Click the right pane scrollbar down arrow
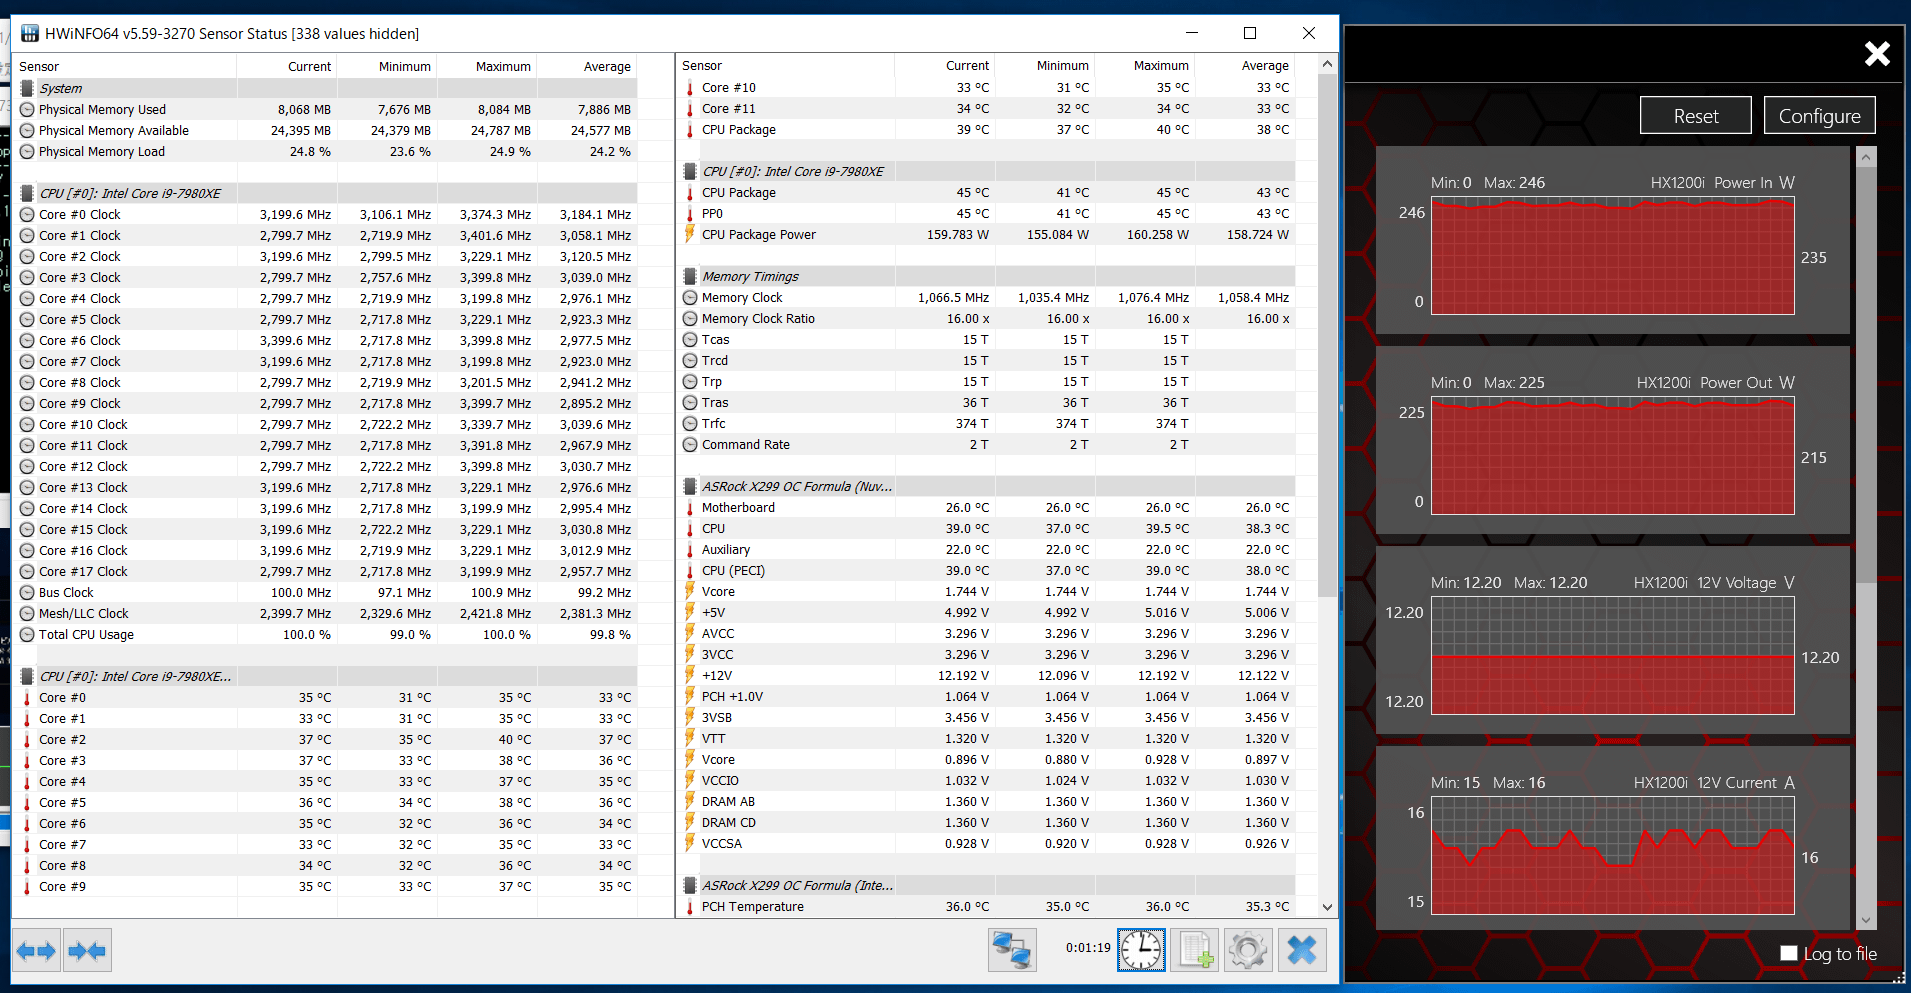Image resolution: width=1911 pixels, height=993 pixels. (1327, 907)
